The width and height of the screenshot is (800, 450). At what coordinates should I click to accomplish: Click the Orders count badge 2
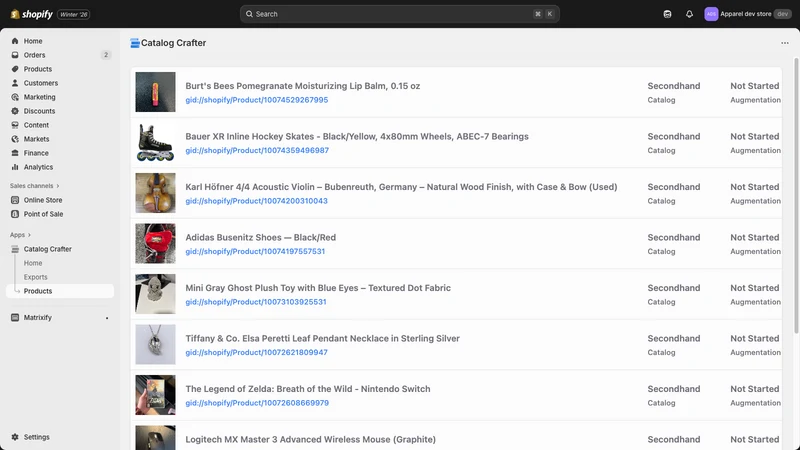(x=106, y=55)
